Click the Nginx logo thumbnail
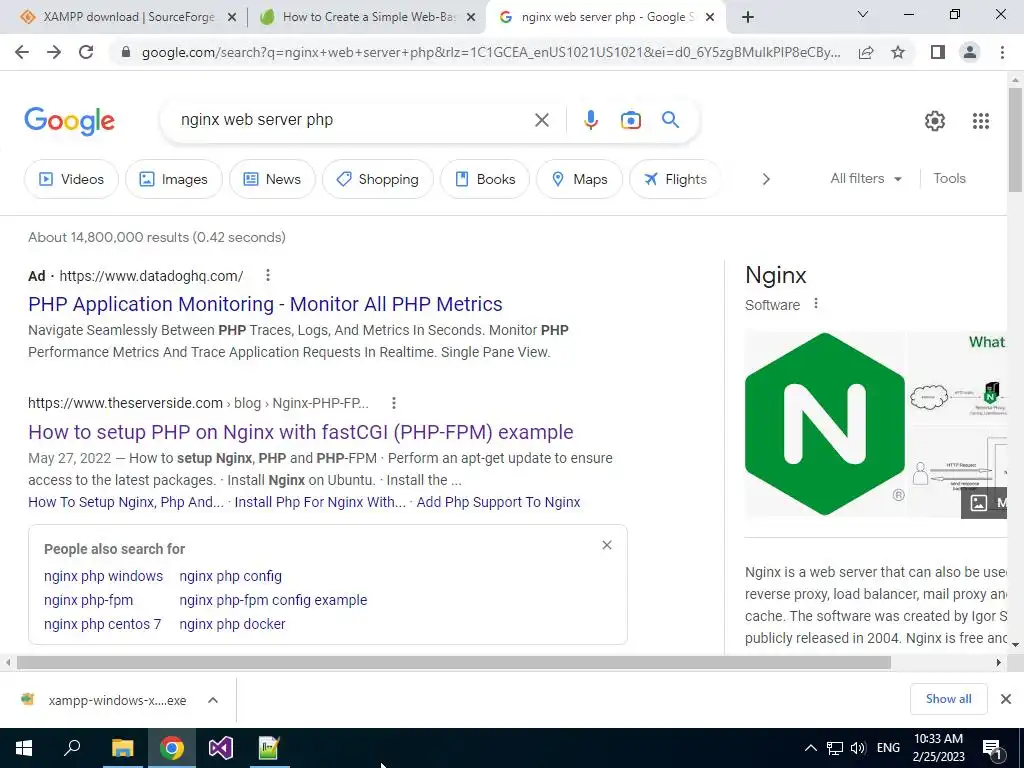1024x768 pixels. [x=824, y=424]
